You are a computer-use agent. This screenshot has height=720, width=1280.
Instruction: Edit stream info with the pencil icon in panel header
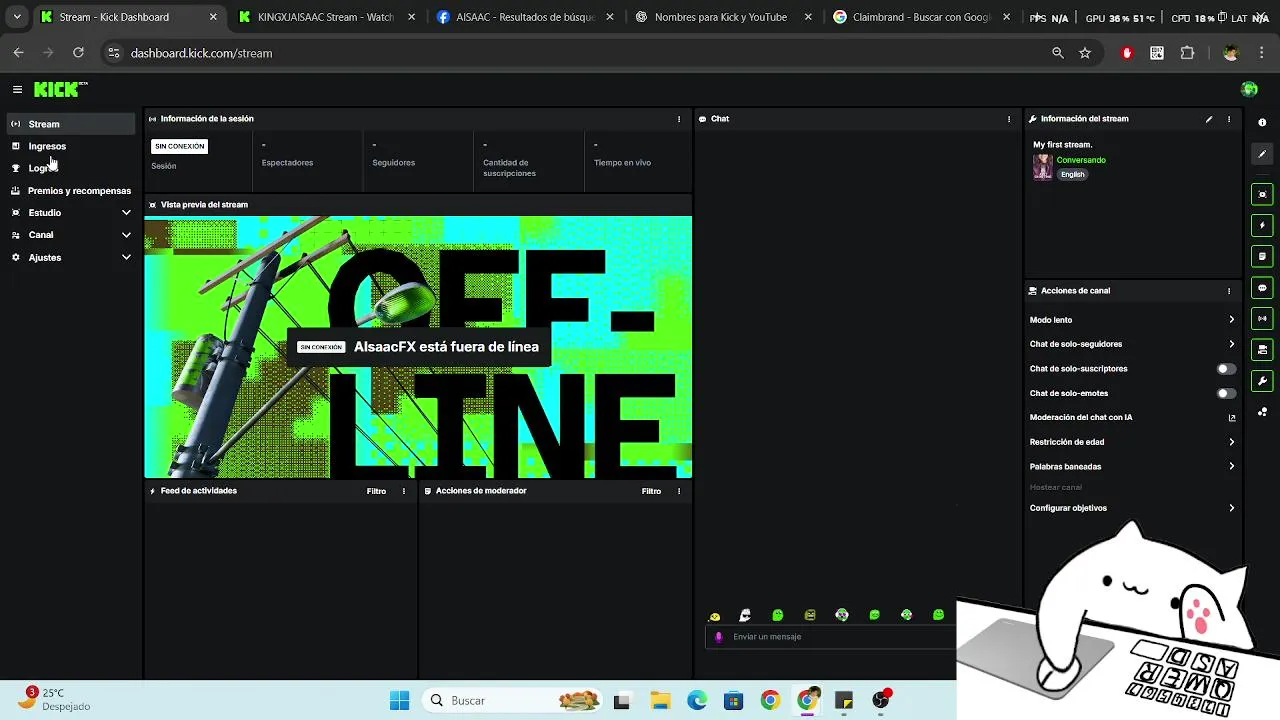click(x=1209, y=119)
